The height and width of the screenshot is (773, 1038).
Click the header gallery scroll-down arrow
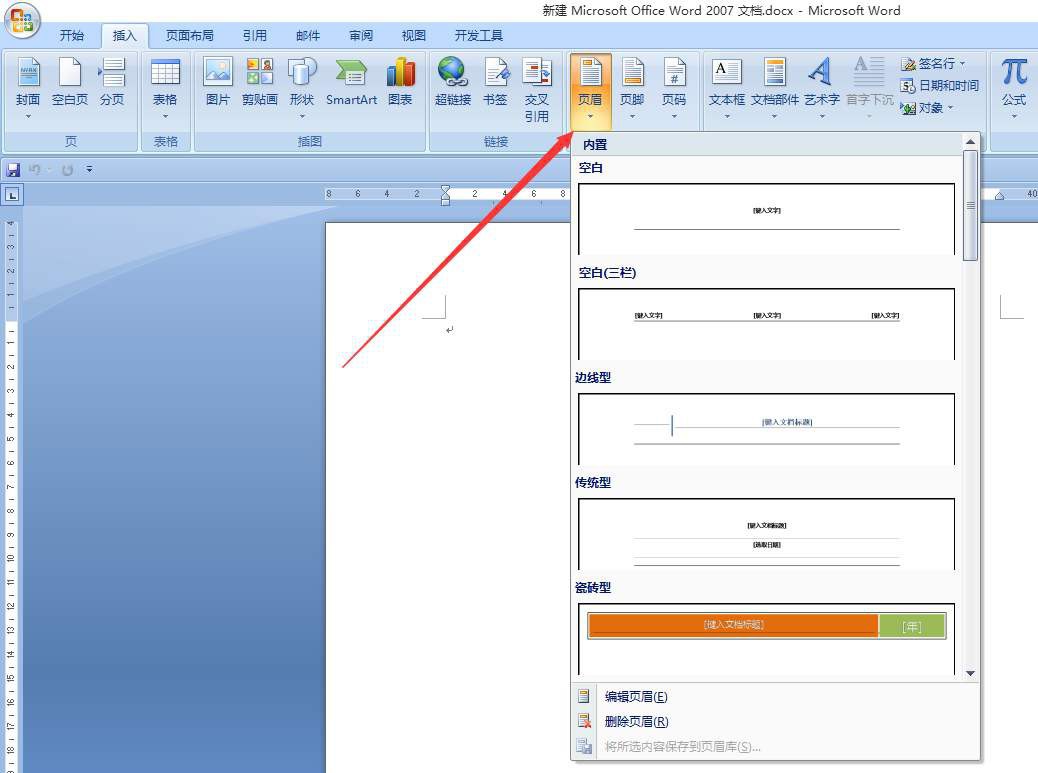[x=970, y=673]
